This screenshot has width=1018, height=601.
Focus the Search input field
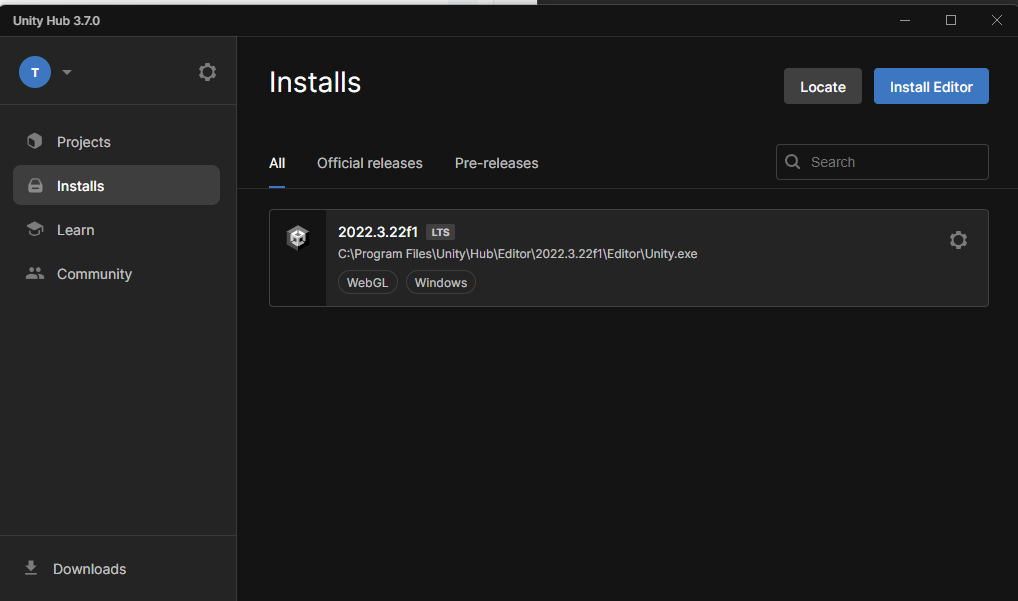tap(882, 162)
